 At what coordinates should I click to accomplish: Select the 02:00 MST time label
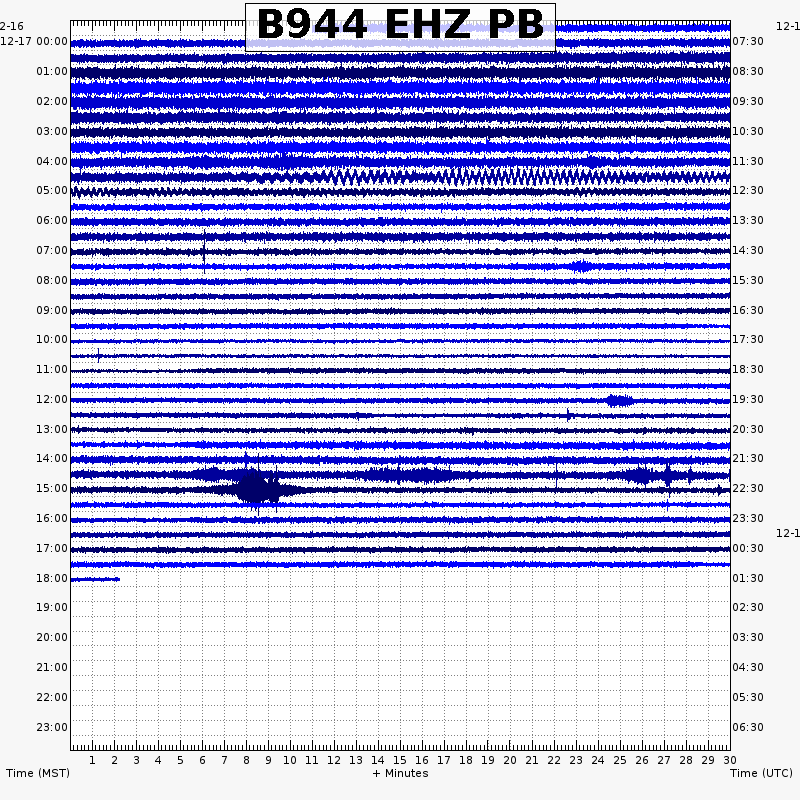click(x=52, y=101)
